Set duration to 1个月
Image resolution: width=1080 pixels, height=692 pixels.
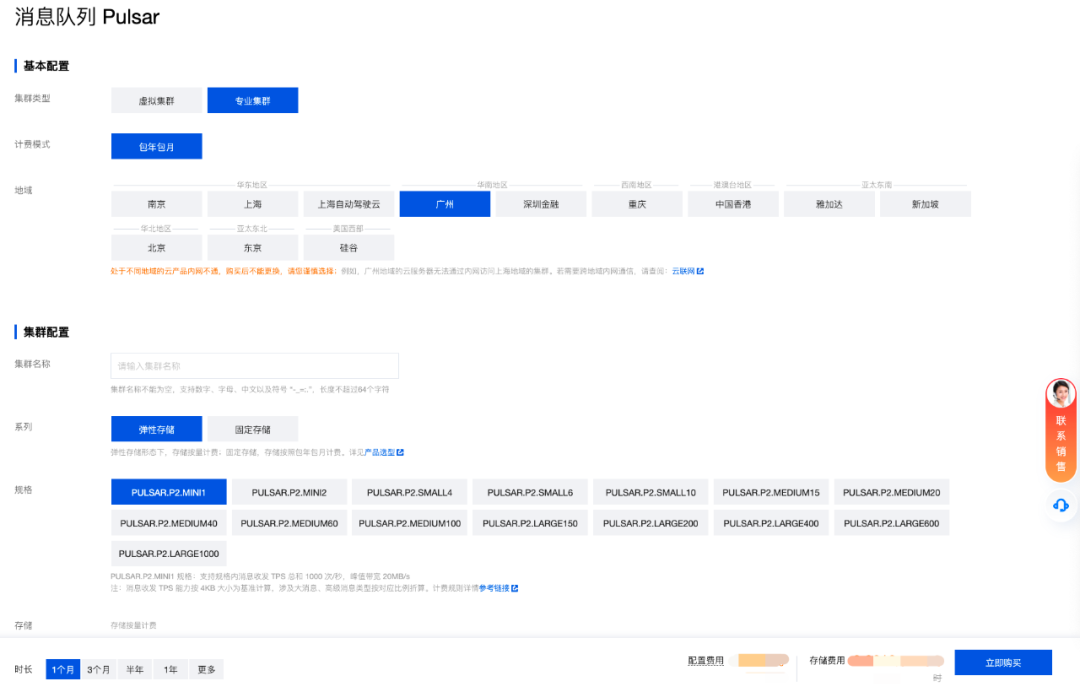click(63, 669)
